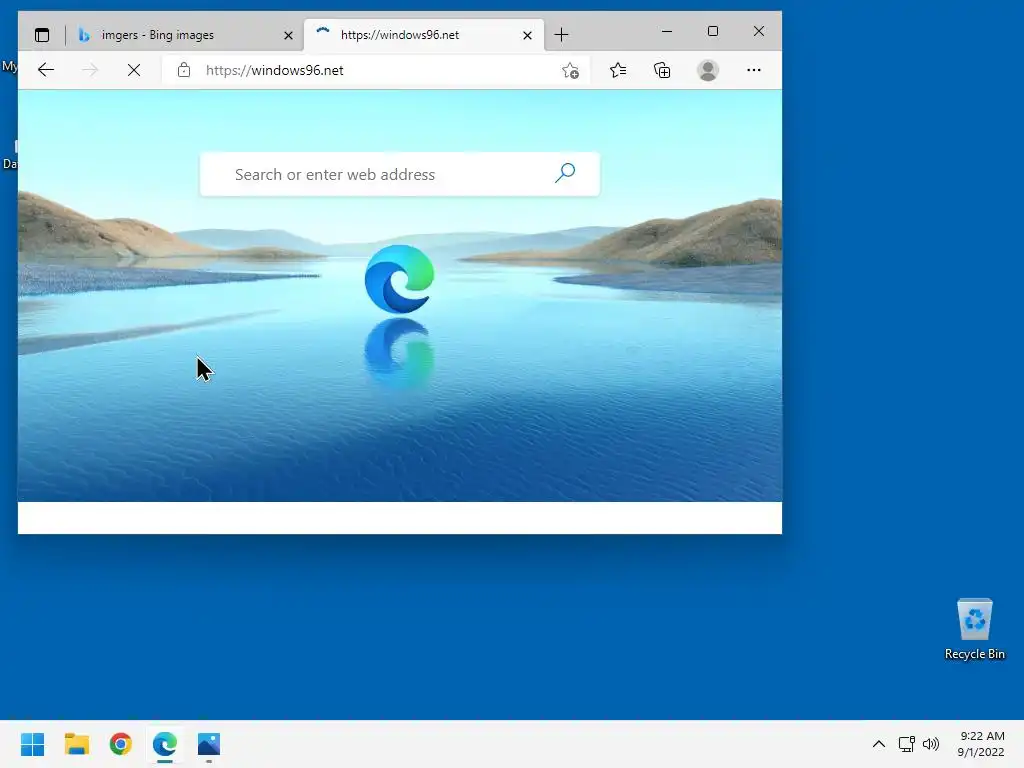Open network status tray icon
Viewport: 1024px width, 768px height.
click(906, 744)
